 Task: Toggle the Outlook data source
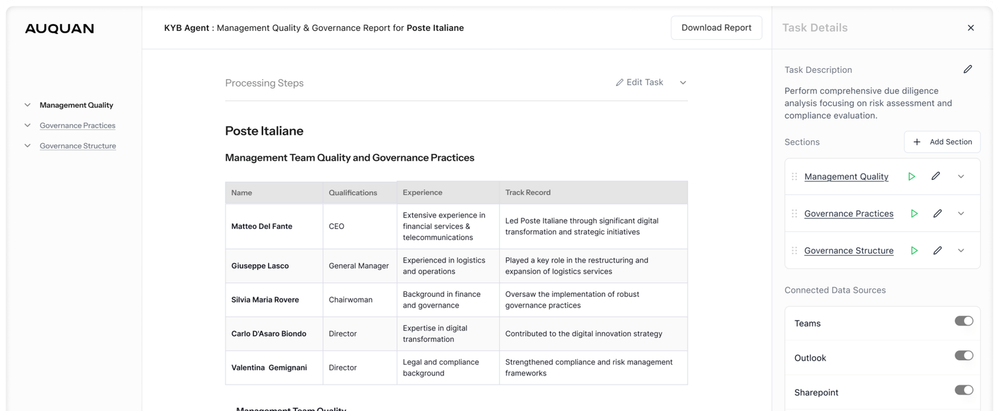964,355
